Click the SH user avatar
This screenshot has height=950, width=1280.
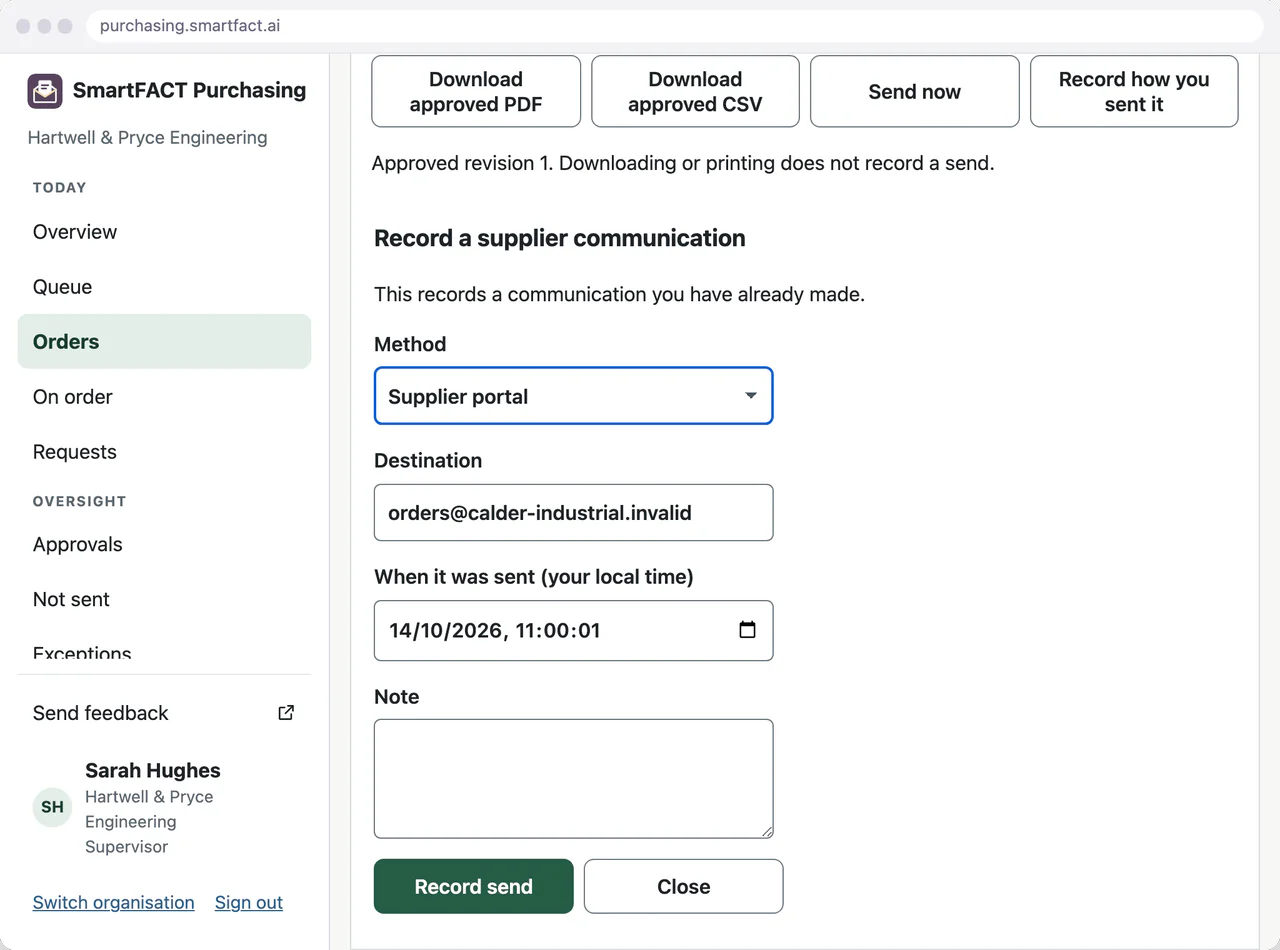[x=52, y=807]
